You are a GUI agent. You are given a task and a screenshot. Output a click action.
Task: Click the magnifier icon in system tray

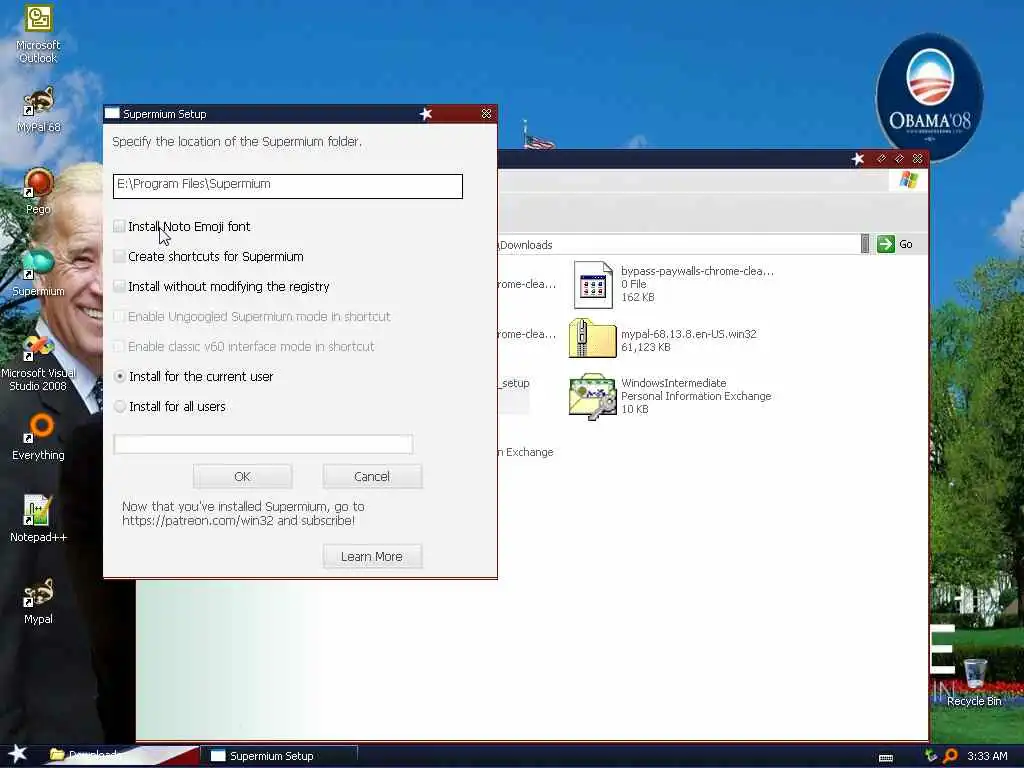tap(951, 756)
